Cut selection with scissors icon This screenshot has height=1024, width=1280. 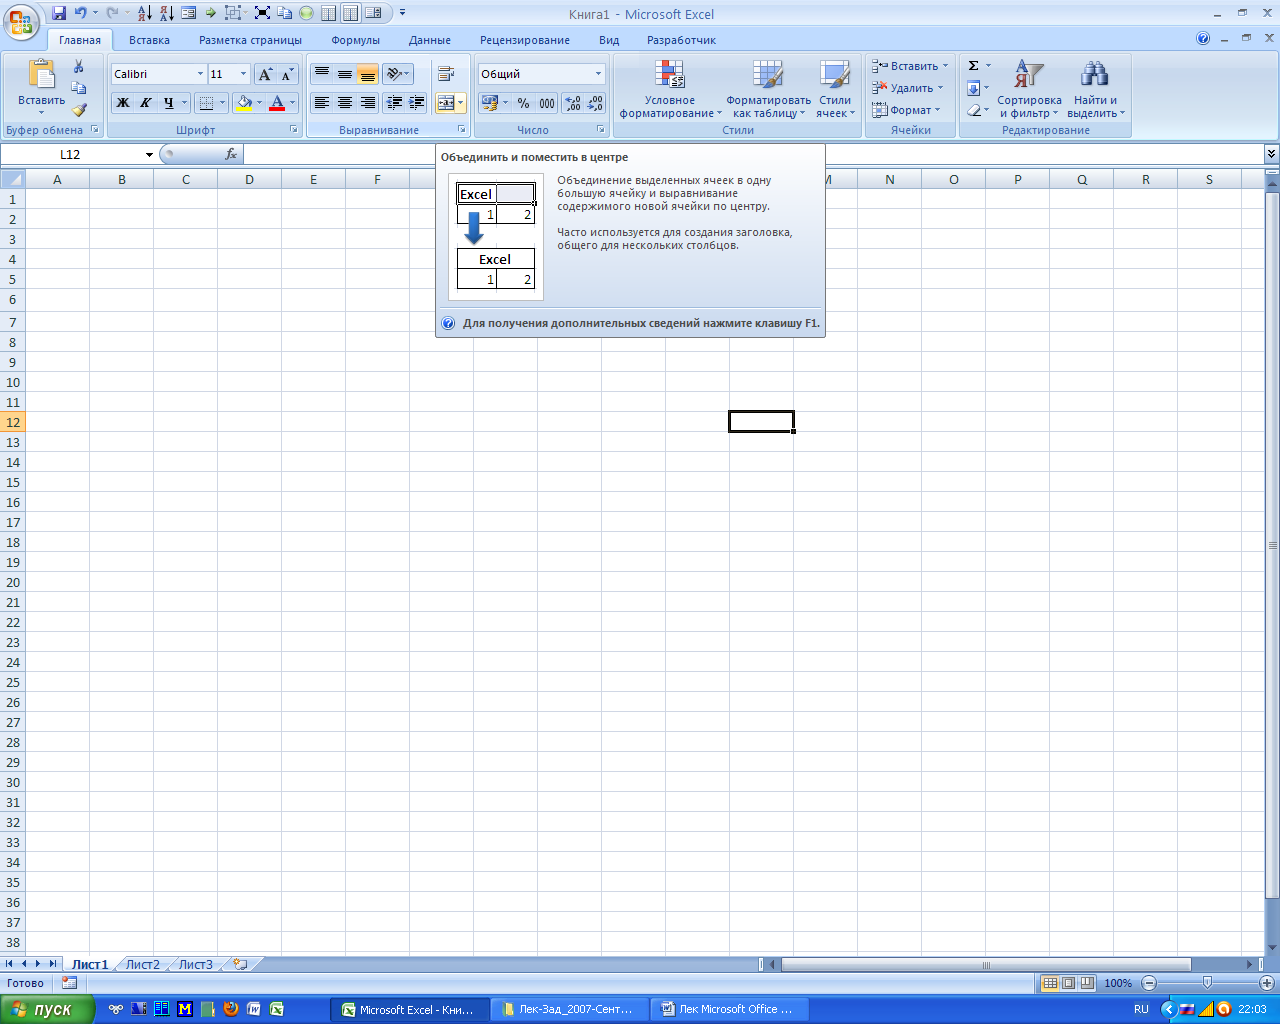(79, 66)
